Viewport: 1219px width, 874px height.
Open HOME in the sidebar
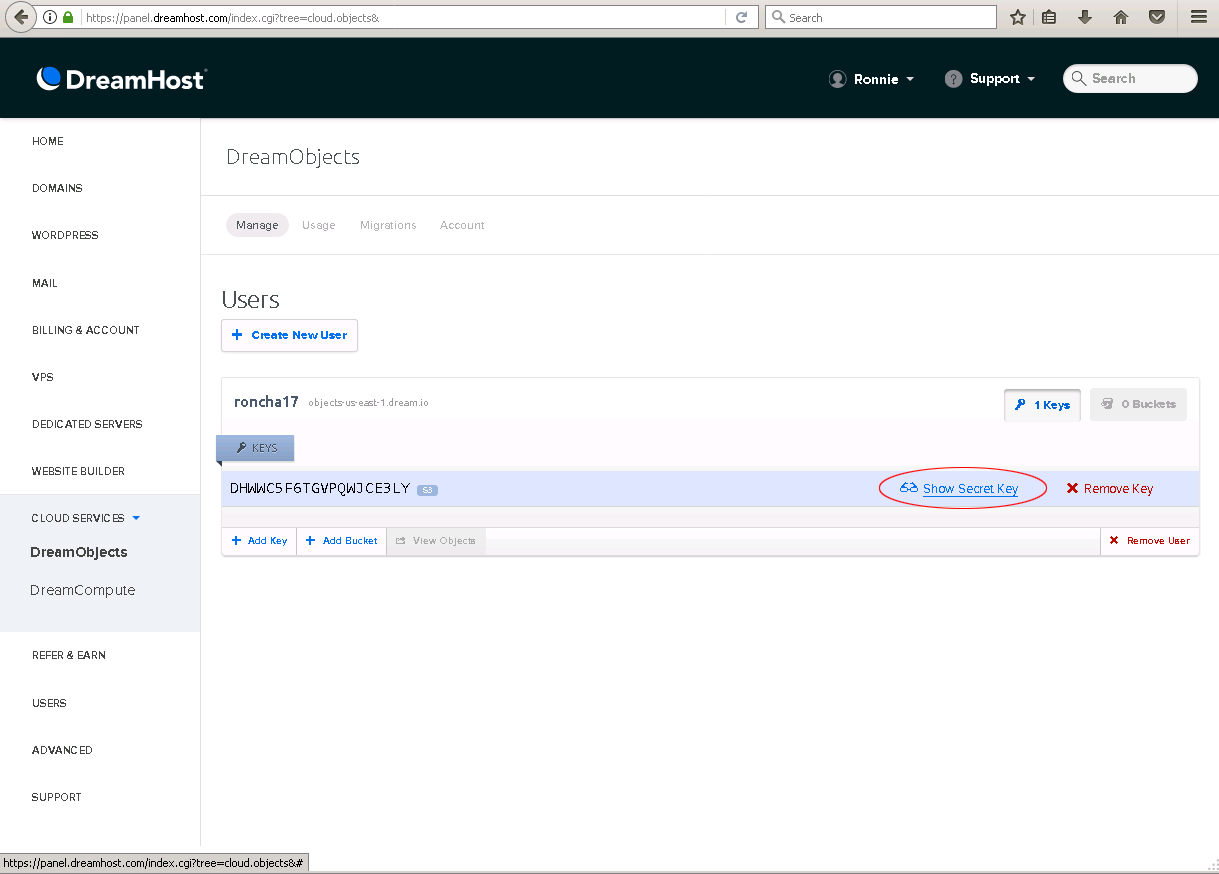click(48, 141)
